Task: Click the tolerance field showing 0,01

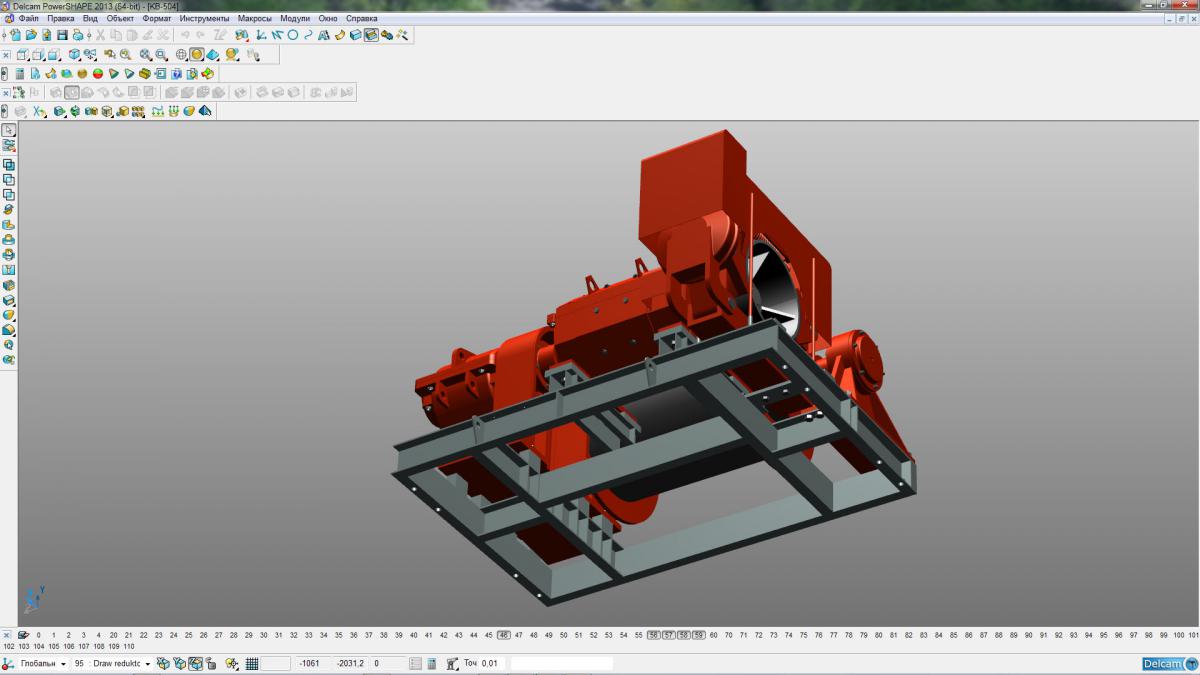Action: tap(492, 663)
